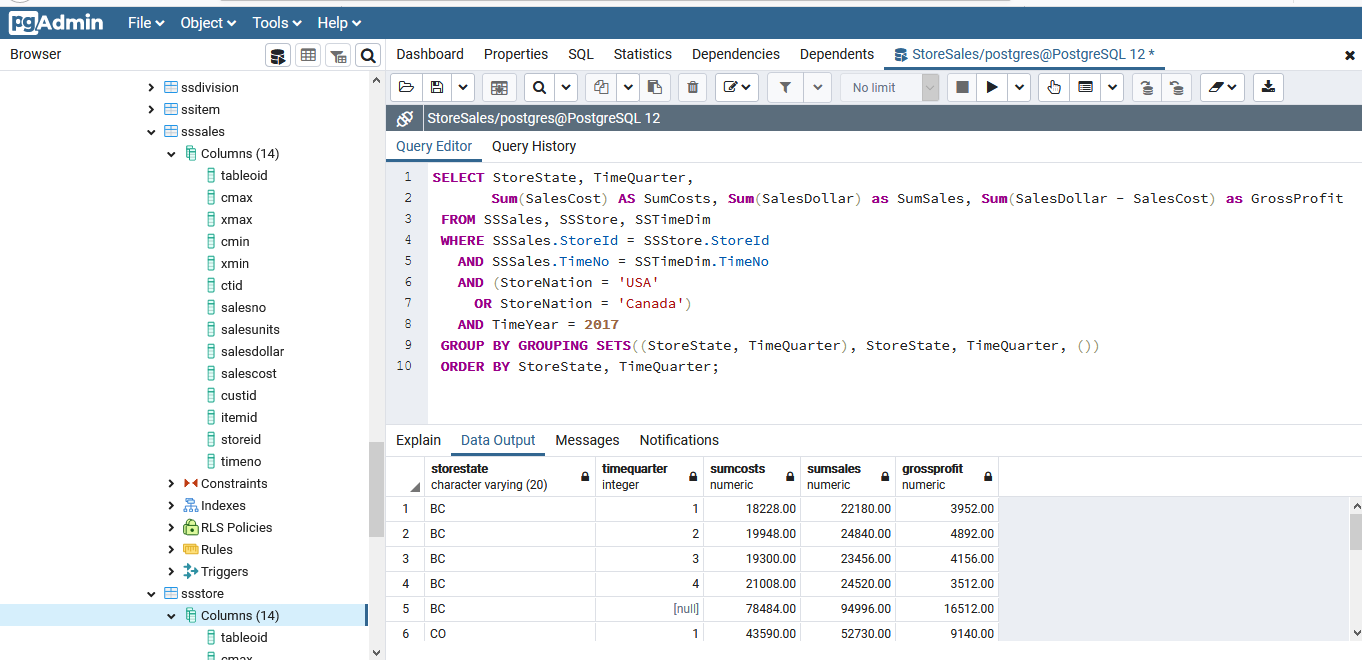This screenshot has width=1362, height=660.
Task: Click the Execute query play button
Action: pyautogui.click(x=991, y=88)
